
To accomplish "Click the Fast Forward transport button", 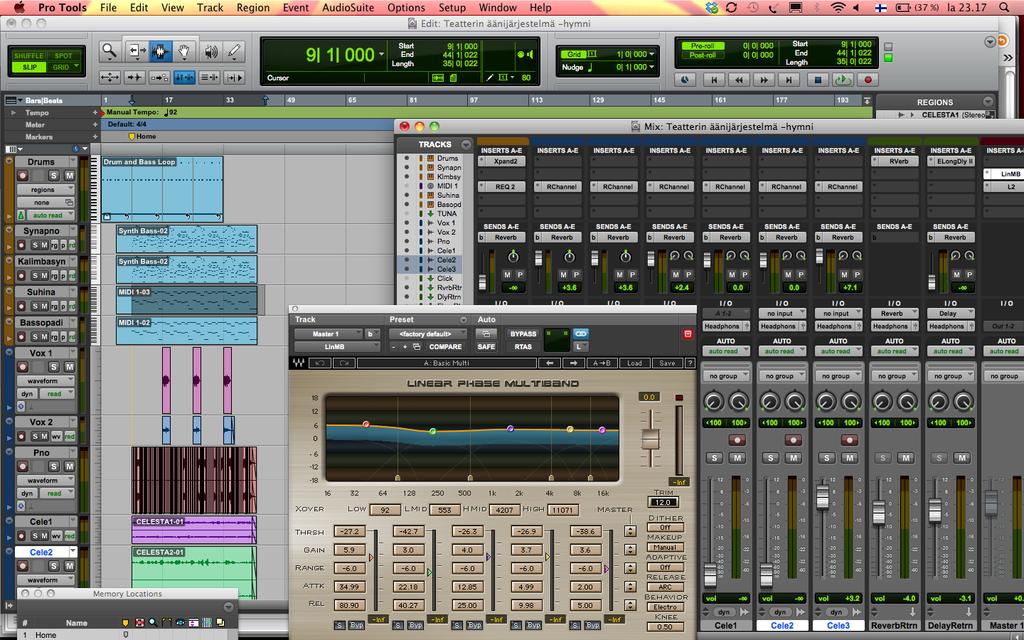I will [x=763, y=80].
